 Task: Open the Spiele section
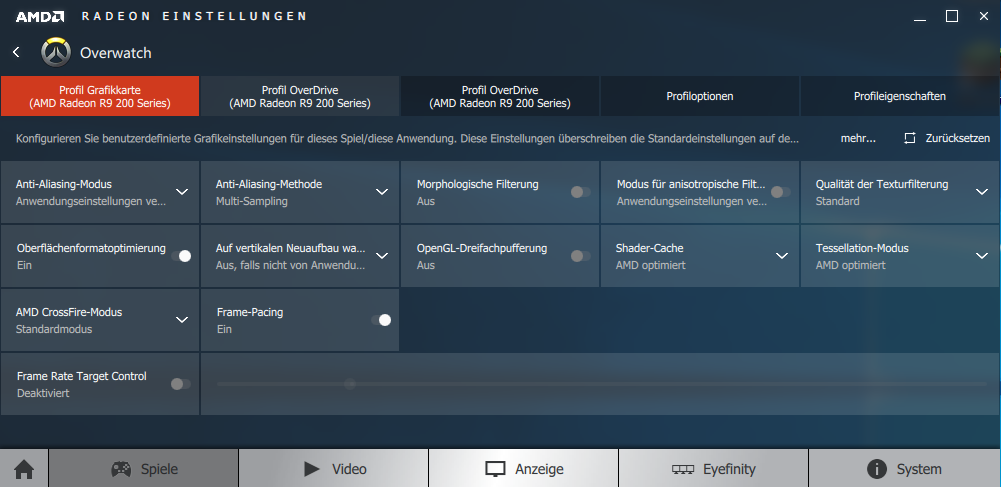click(x=144, y=468)
